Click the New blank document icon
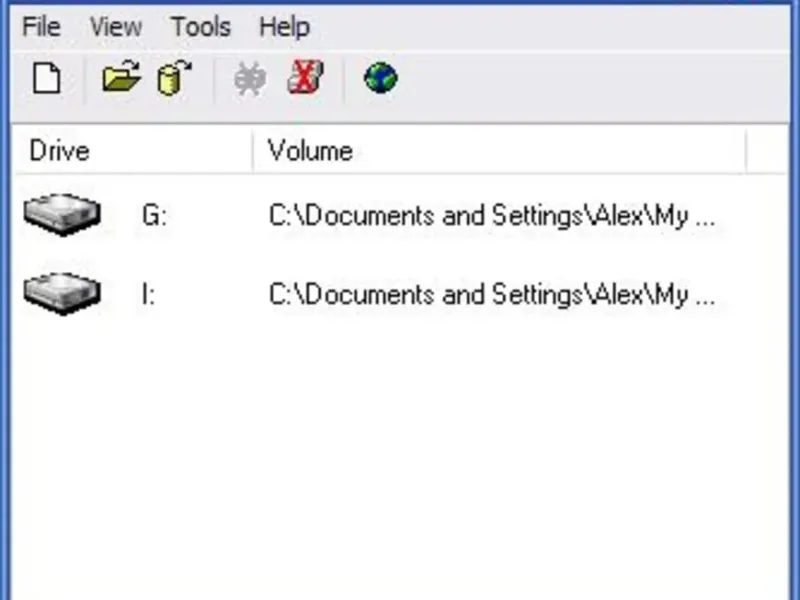The width and height of the screenshot is (800, 600). pyautogui.click(x=46, y=79)
